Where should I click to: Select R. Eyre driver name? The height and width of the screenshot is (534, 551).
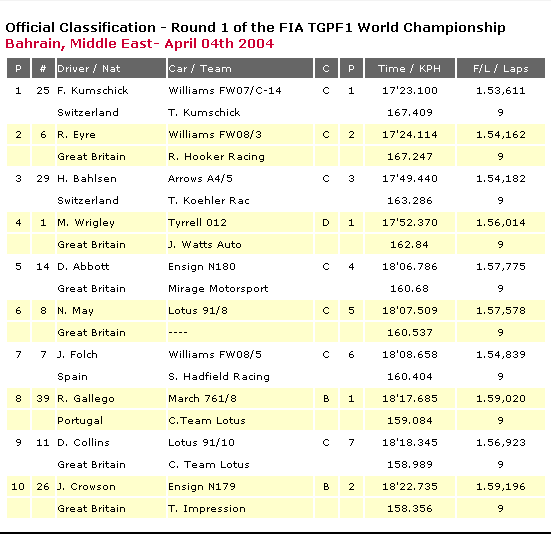(x=76, y=135)
